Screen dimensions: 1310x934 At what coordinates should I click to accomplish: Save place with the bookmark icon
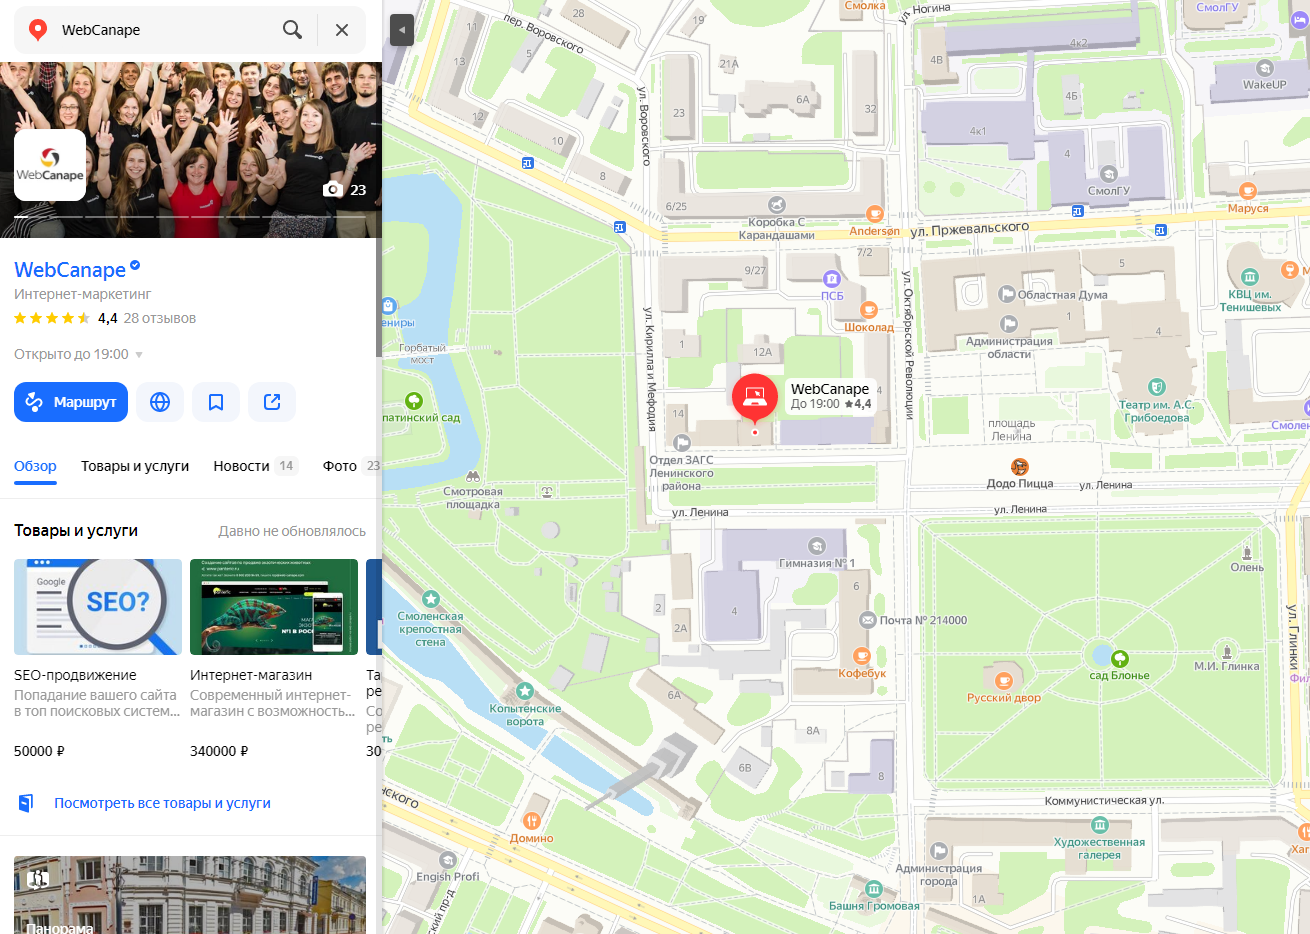tap(216, 402)
